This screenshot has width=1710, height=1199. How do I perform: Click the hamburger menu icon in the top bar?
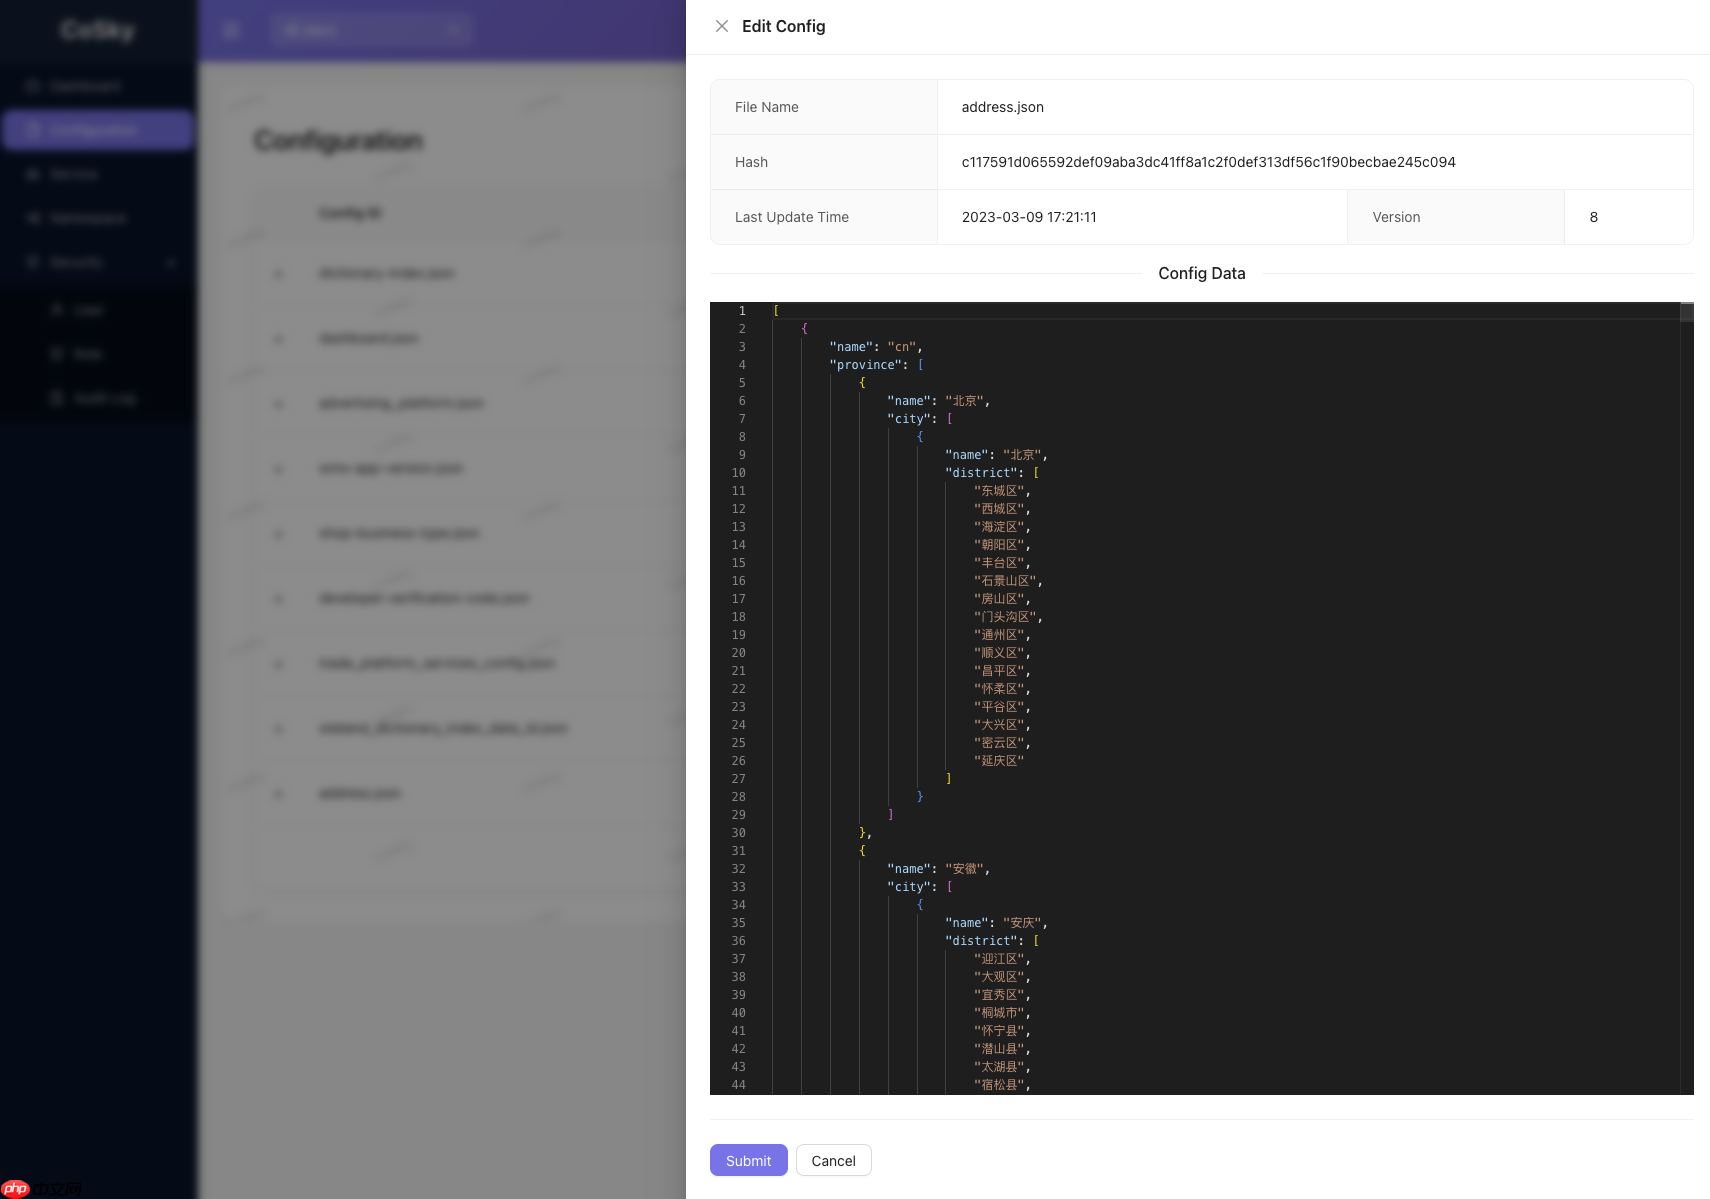pos(231,29)
